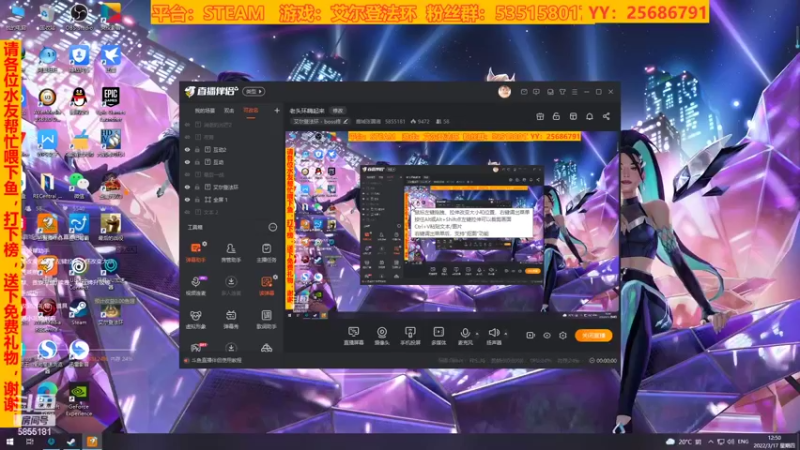This screenshot has width=800, height=450.
Task: Open the Windows Start menu
Action: pos(9,442)
